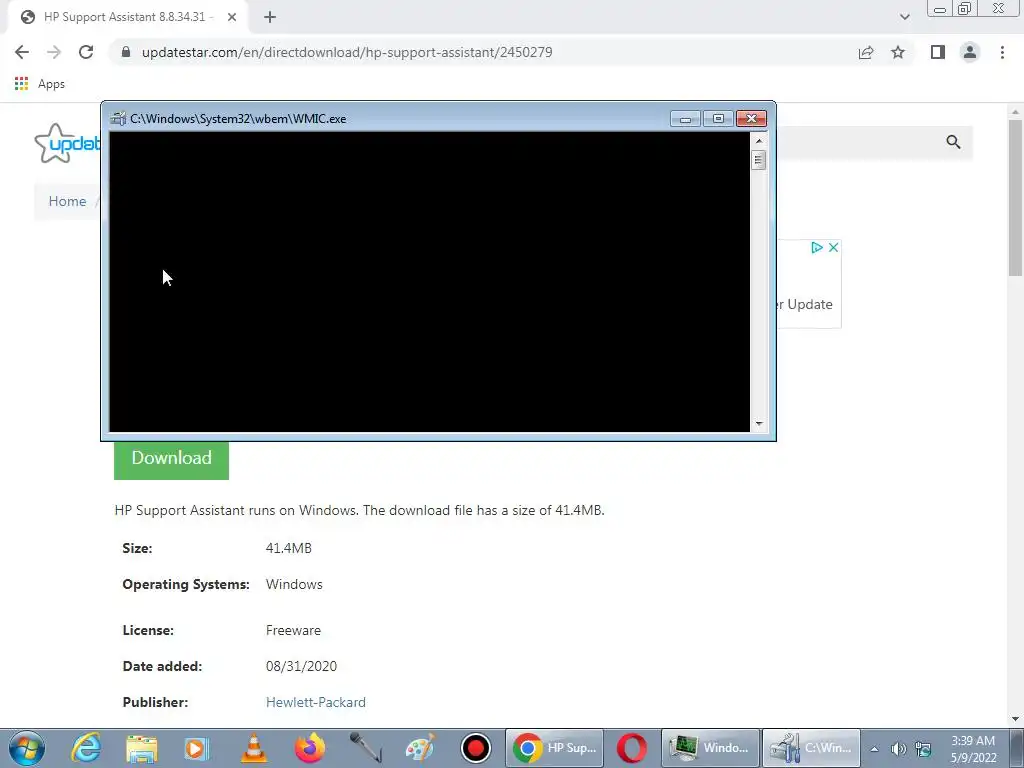Click the 41.4MB size value
Viewport: 1024px width, 768px height.
click(x=289, y=549)
